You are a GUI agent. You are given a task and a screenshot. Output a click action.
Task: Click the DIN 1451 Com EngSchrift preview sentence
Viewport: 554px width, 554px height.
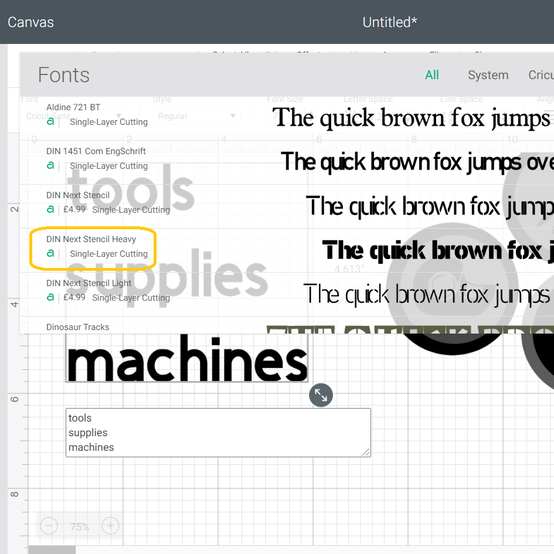(417, 162)
